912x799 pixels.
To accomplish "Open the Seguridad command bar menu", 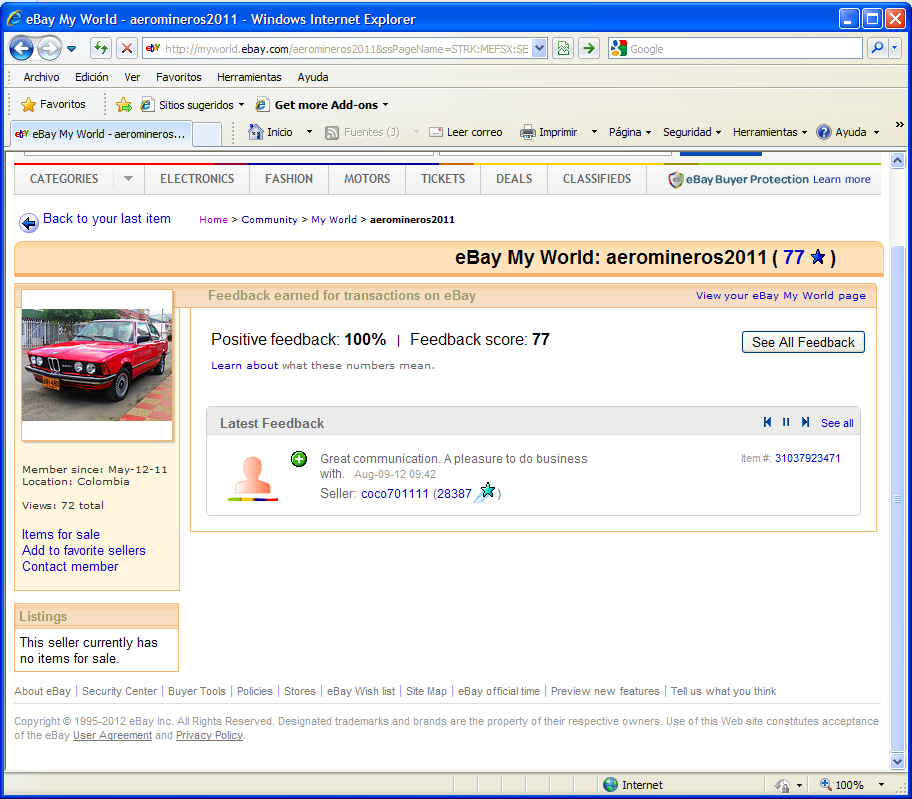I will (692, 132).
